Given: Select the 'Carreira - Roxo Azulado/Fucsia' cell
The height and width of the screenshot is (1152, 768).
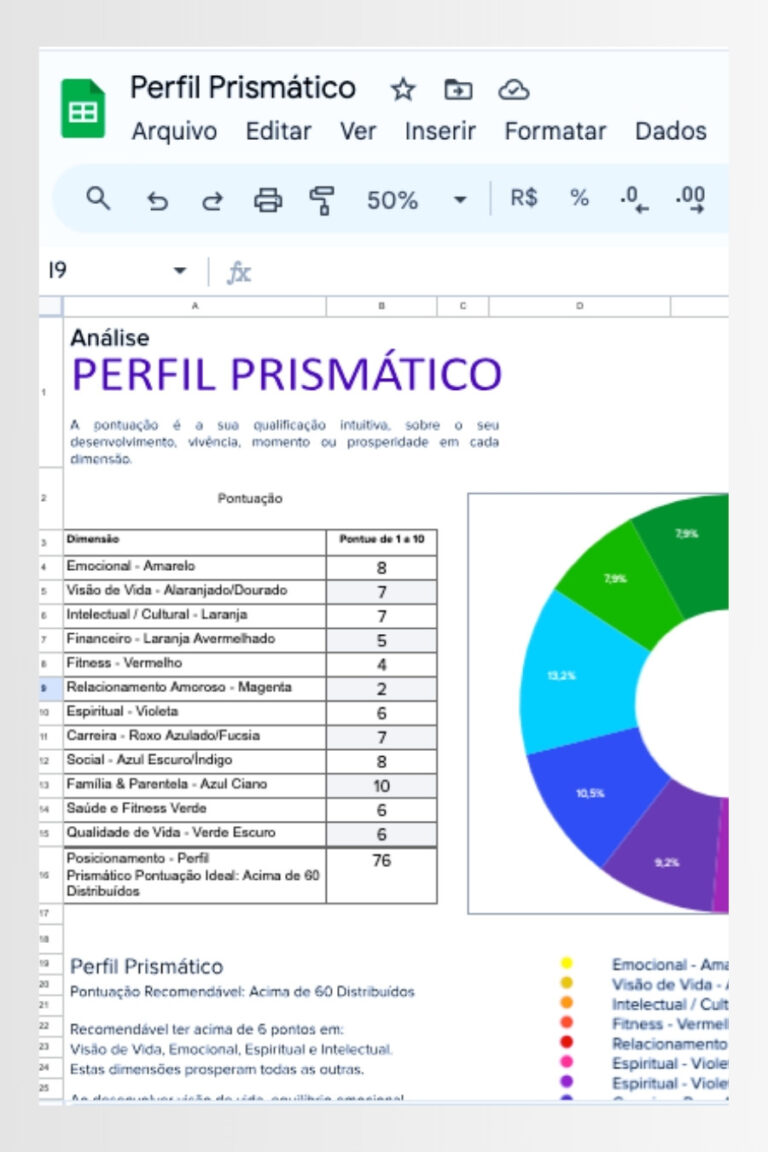Looking at the screenshot, I should point(195,736).
